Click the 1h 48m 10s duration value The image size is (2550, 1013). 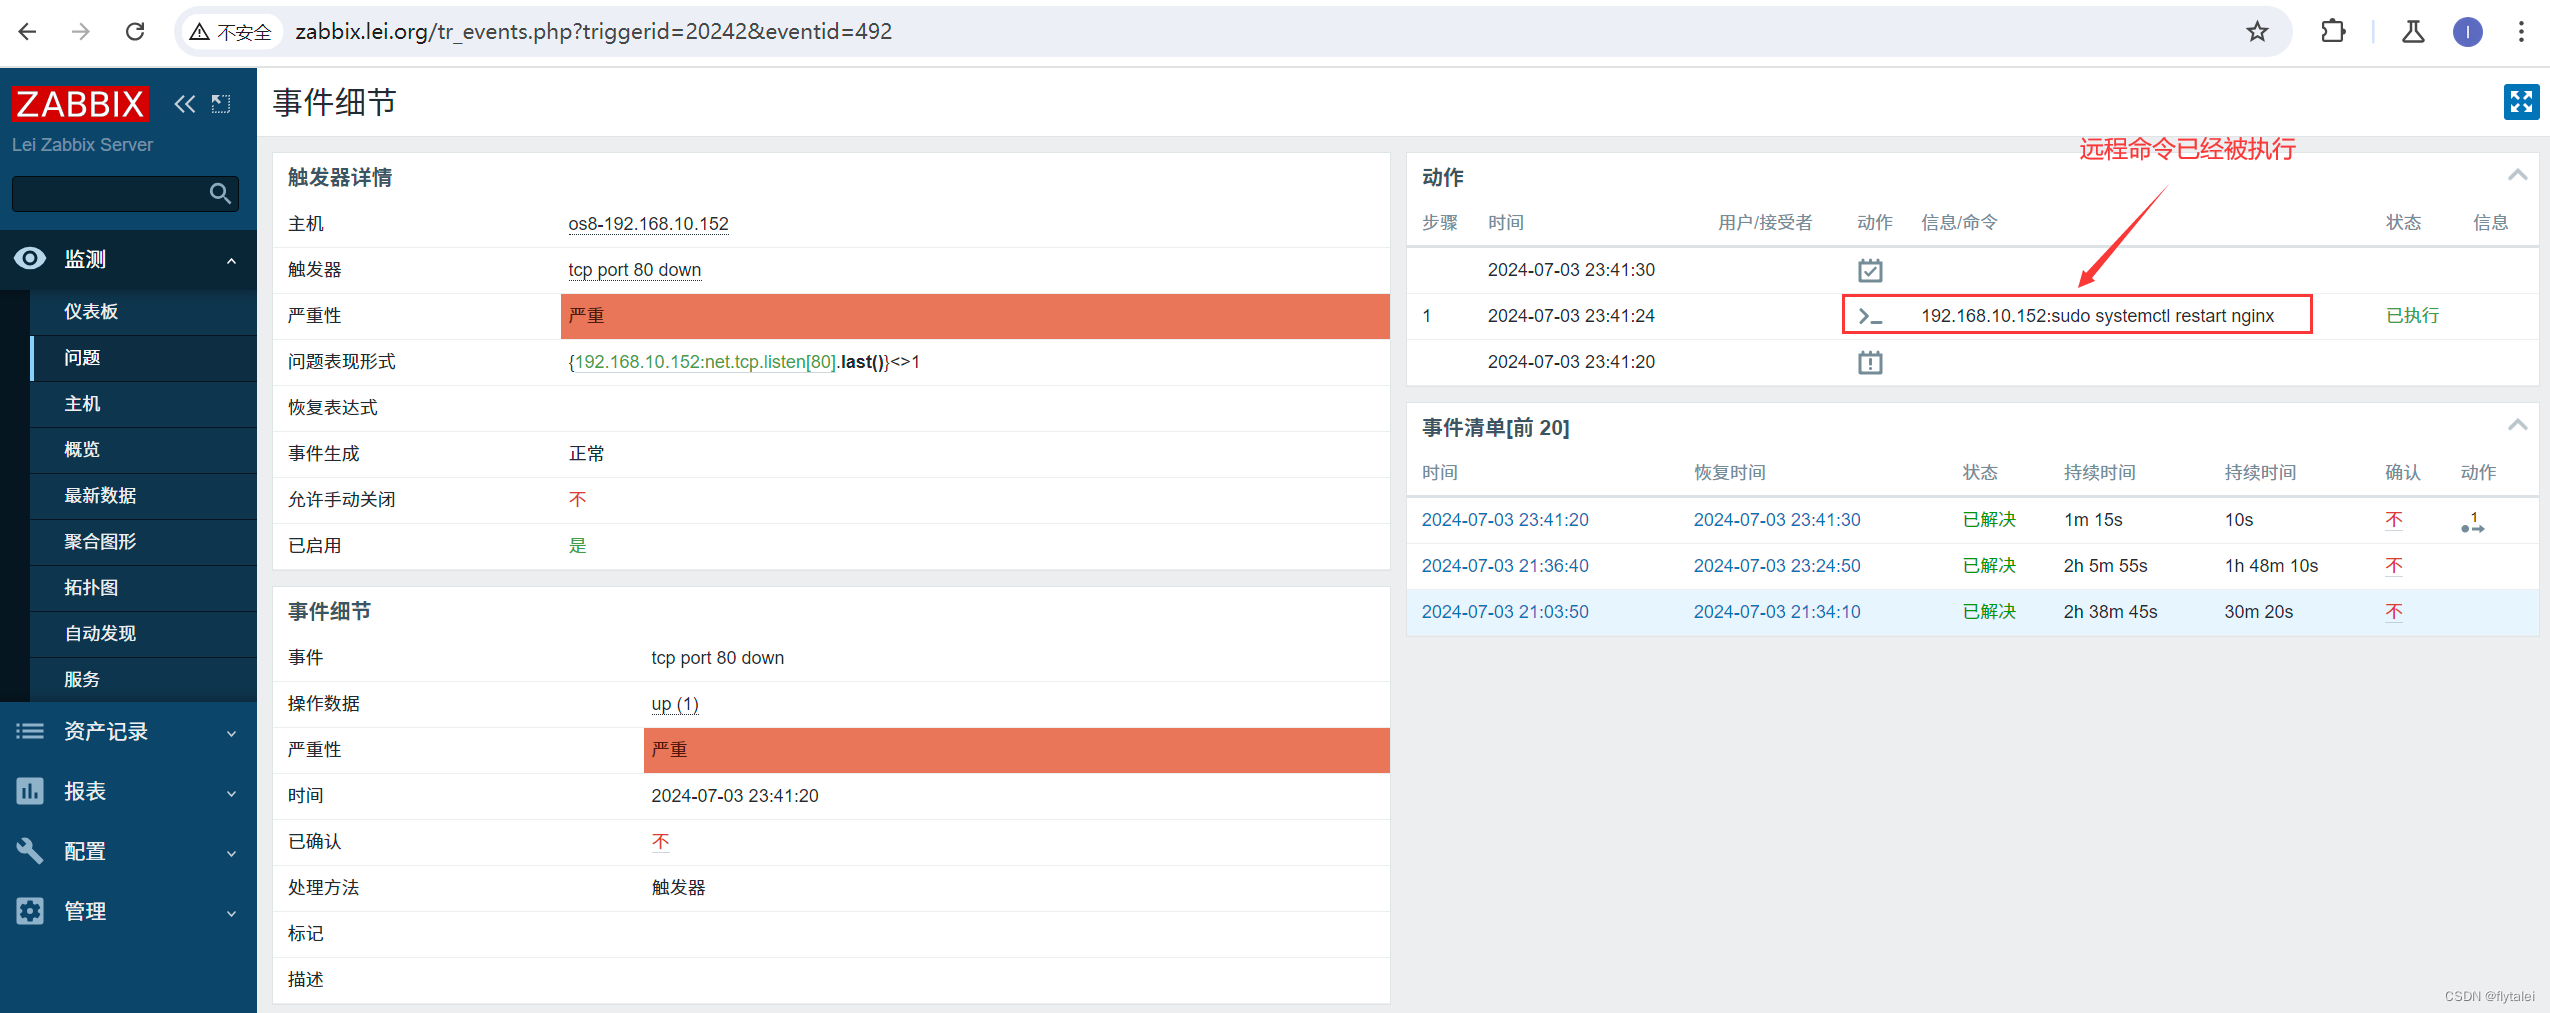2271,566
